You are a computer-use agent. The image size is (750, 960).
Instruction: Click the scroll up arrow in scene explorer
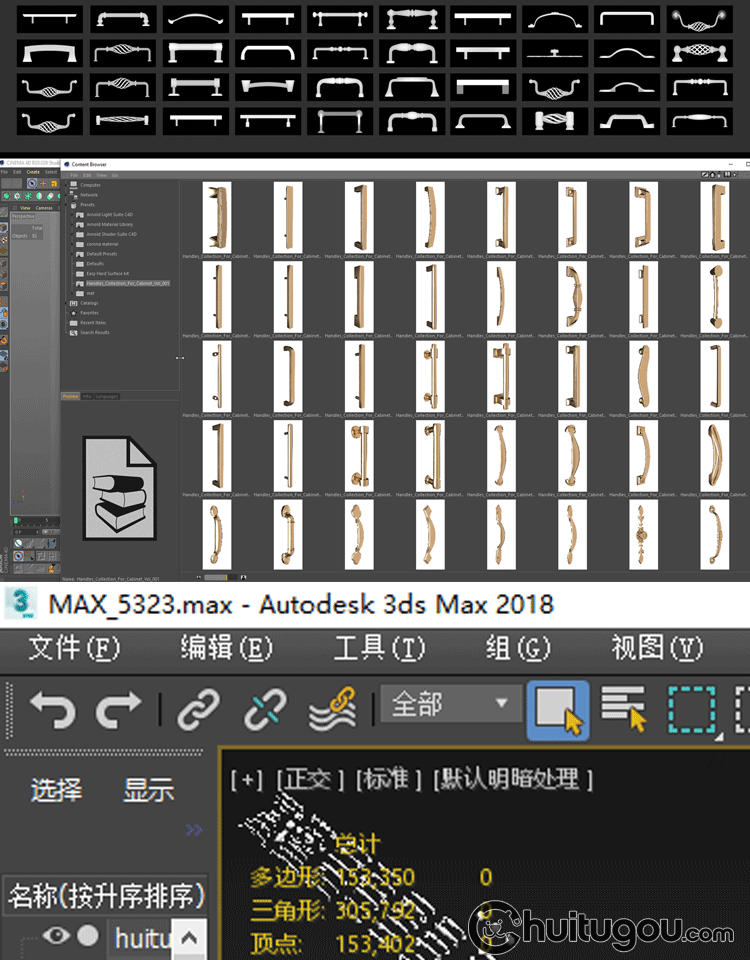(189, 938)
